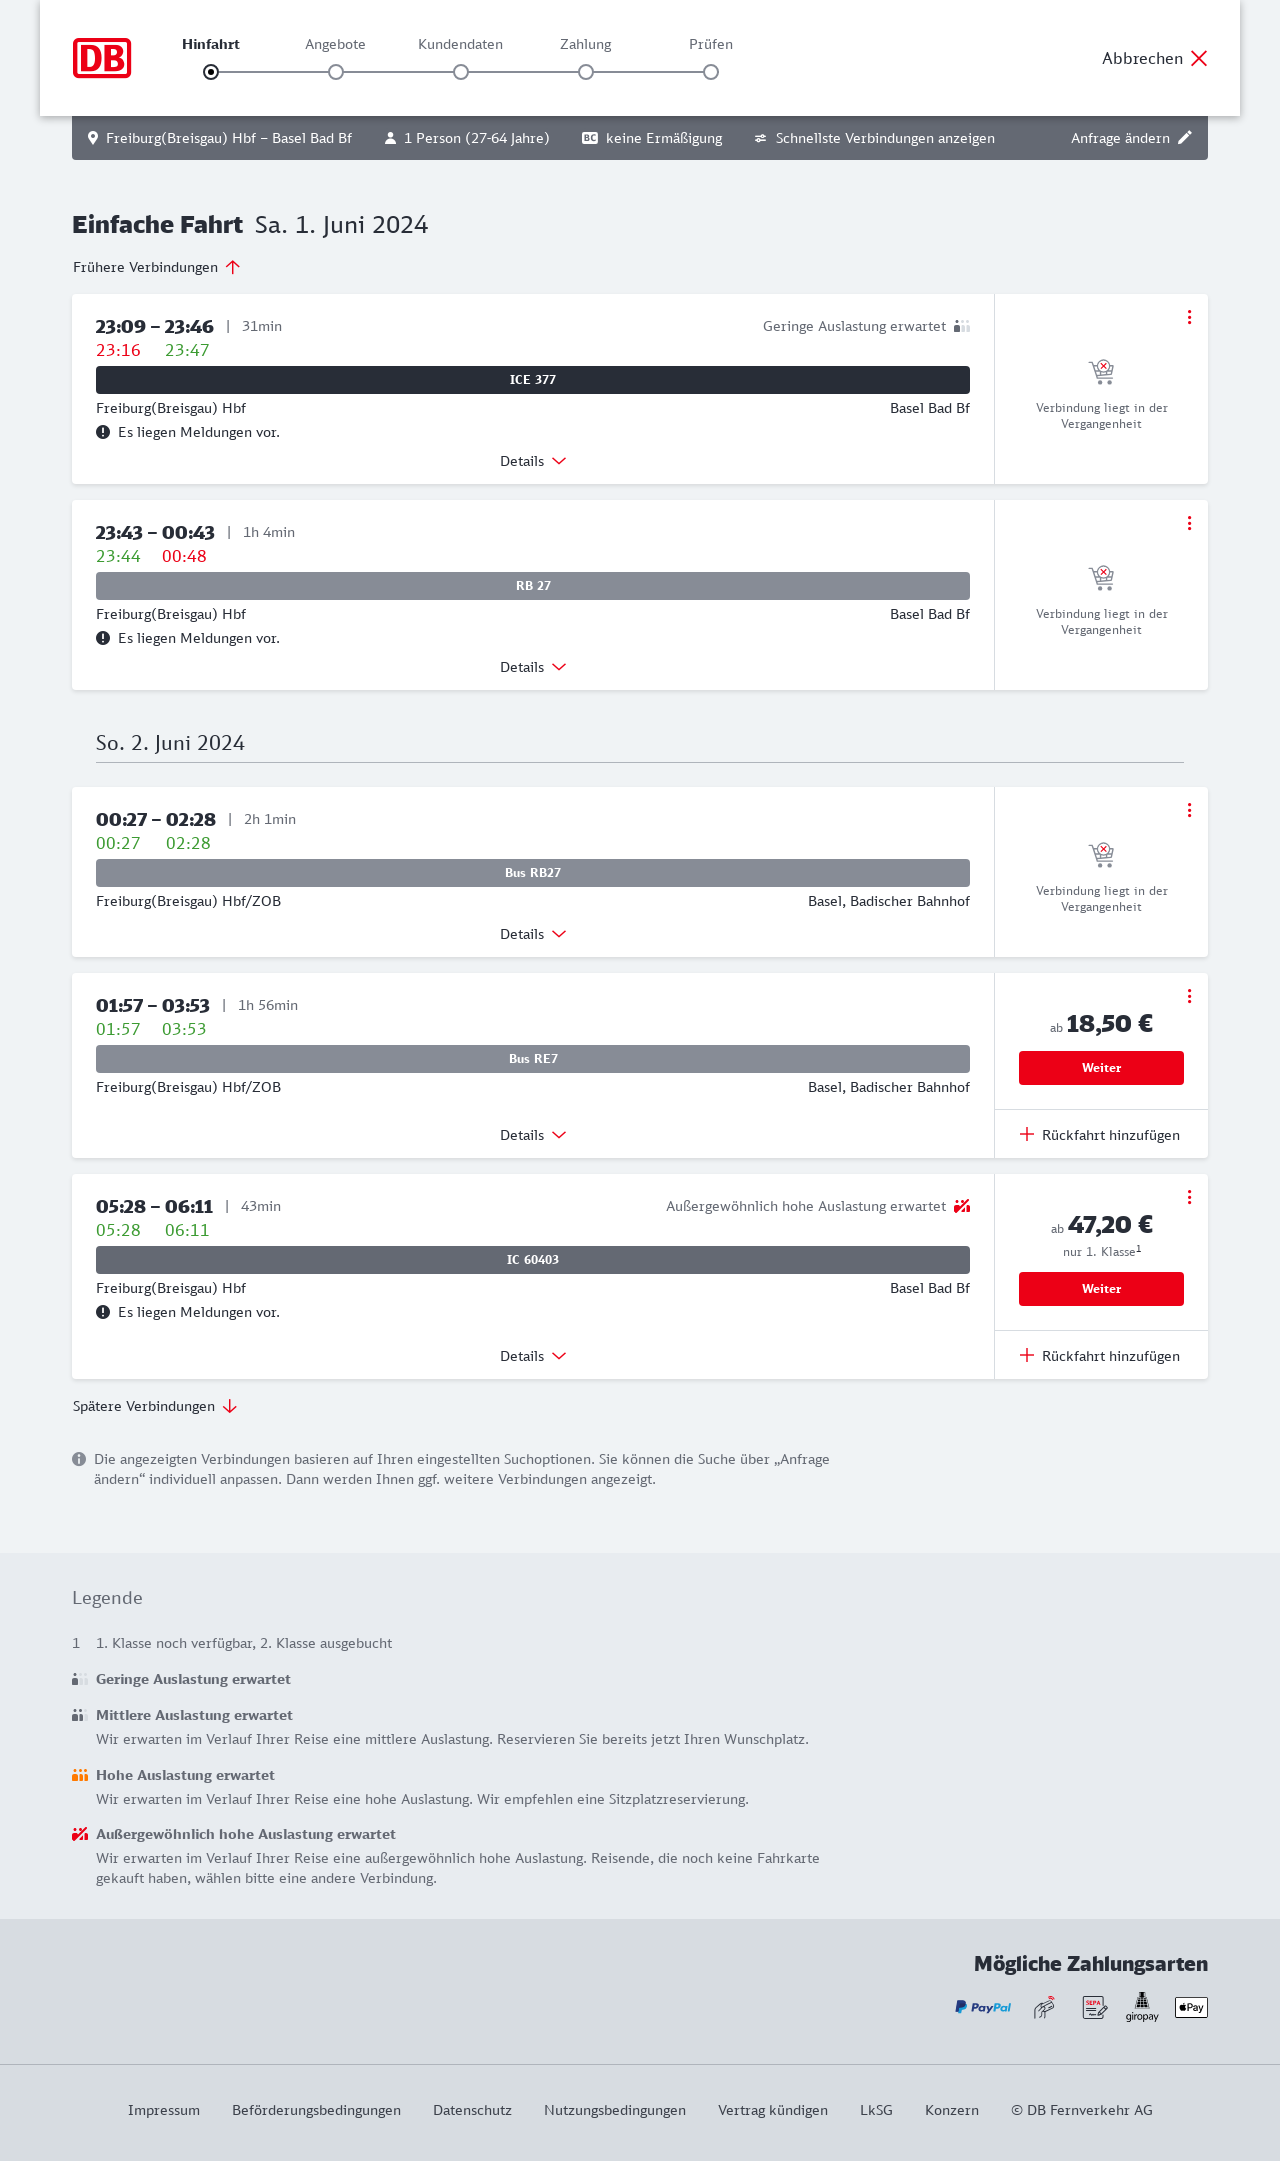Click the pencil icon next to Anfrage ändern
Viewport: 1280px width, 2161px height.
[1185, 138]
